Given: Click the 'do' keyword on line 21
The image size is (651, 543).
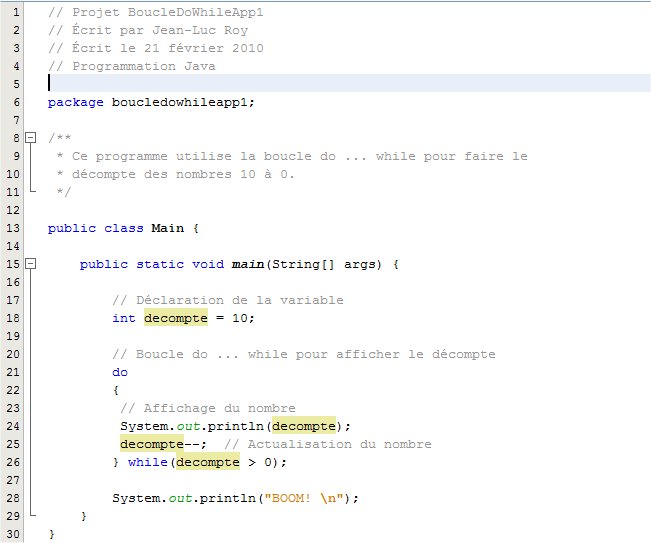Looking at the screenshot, I should 120,372.
